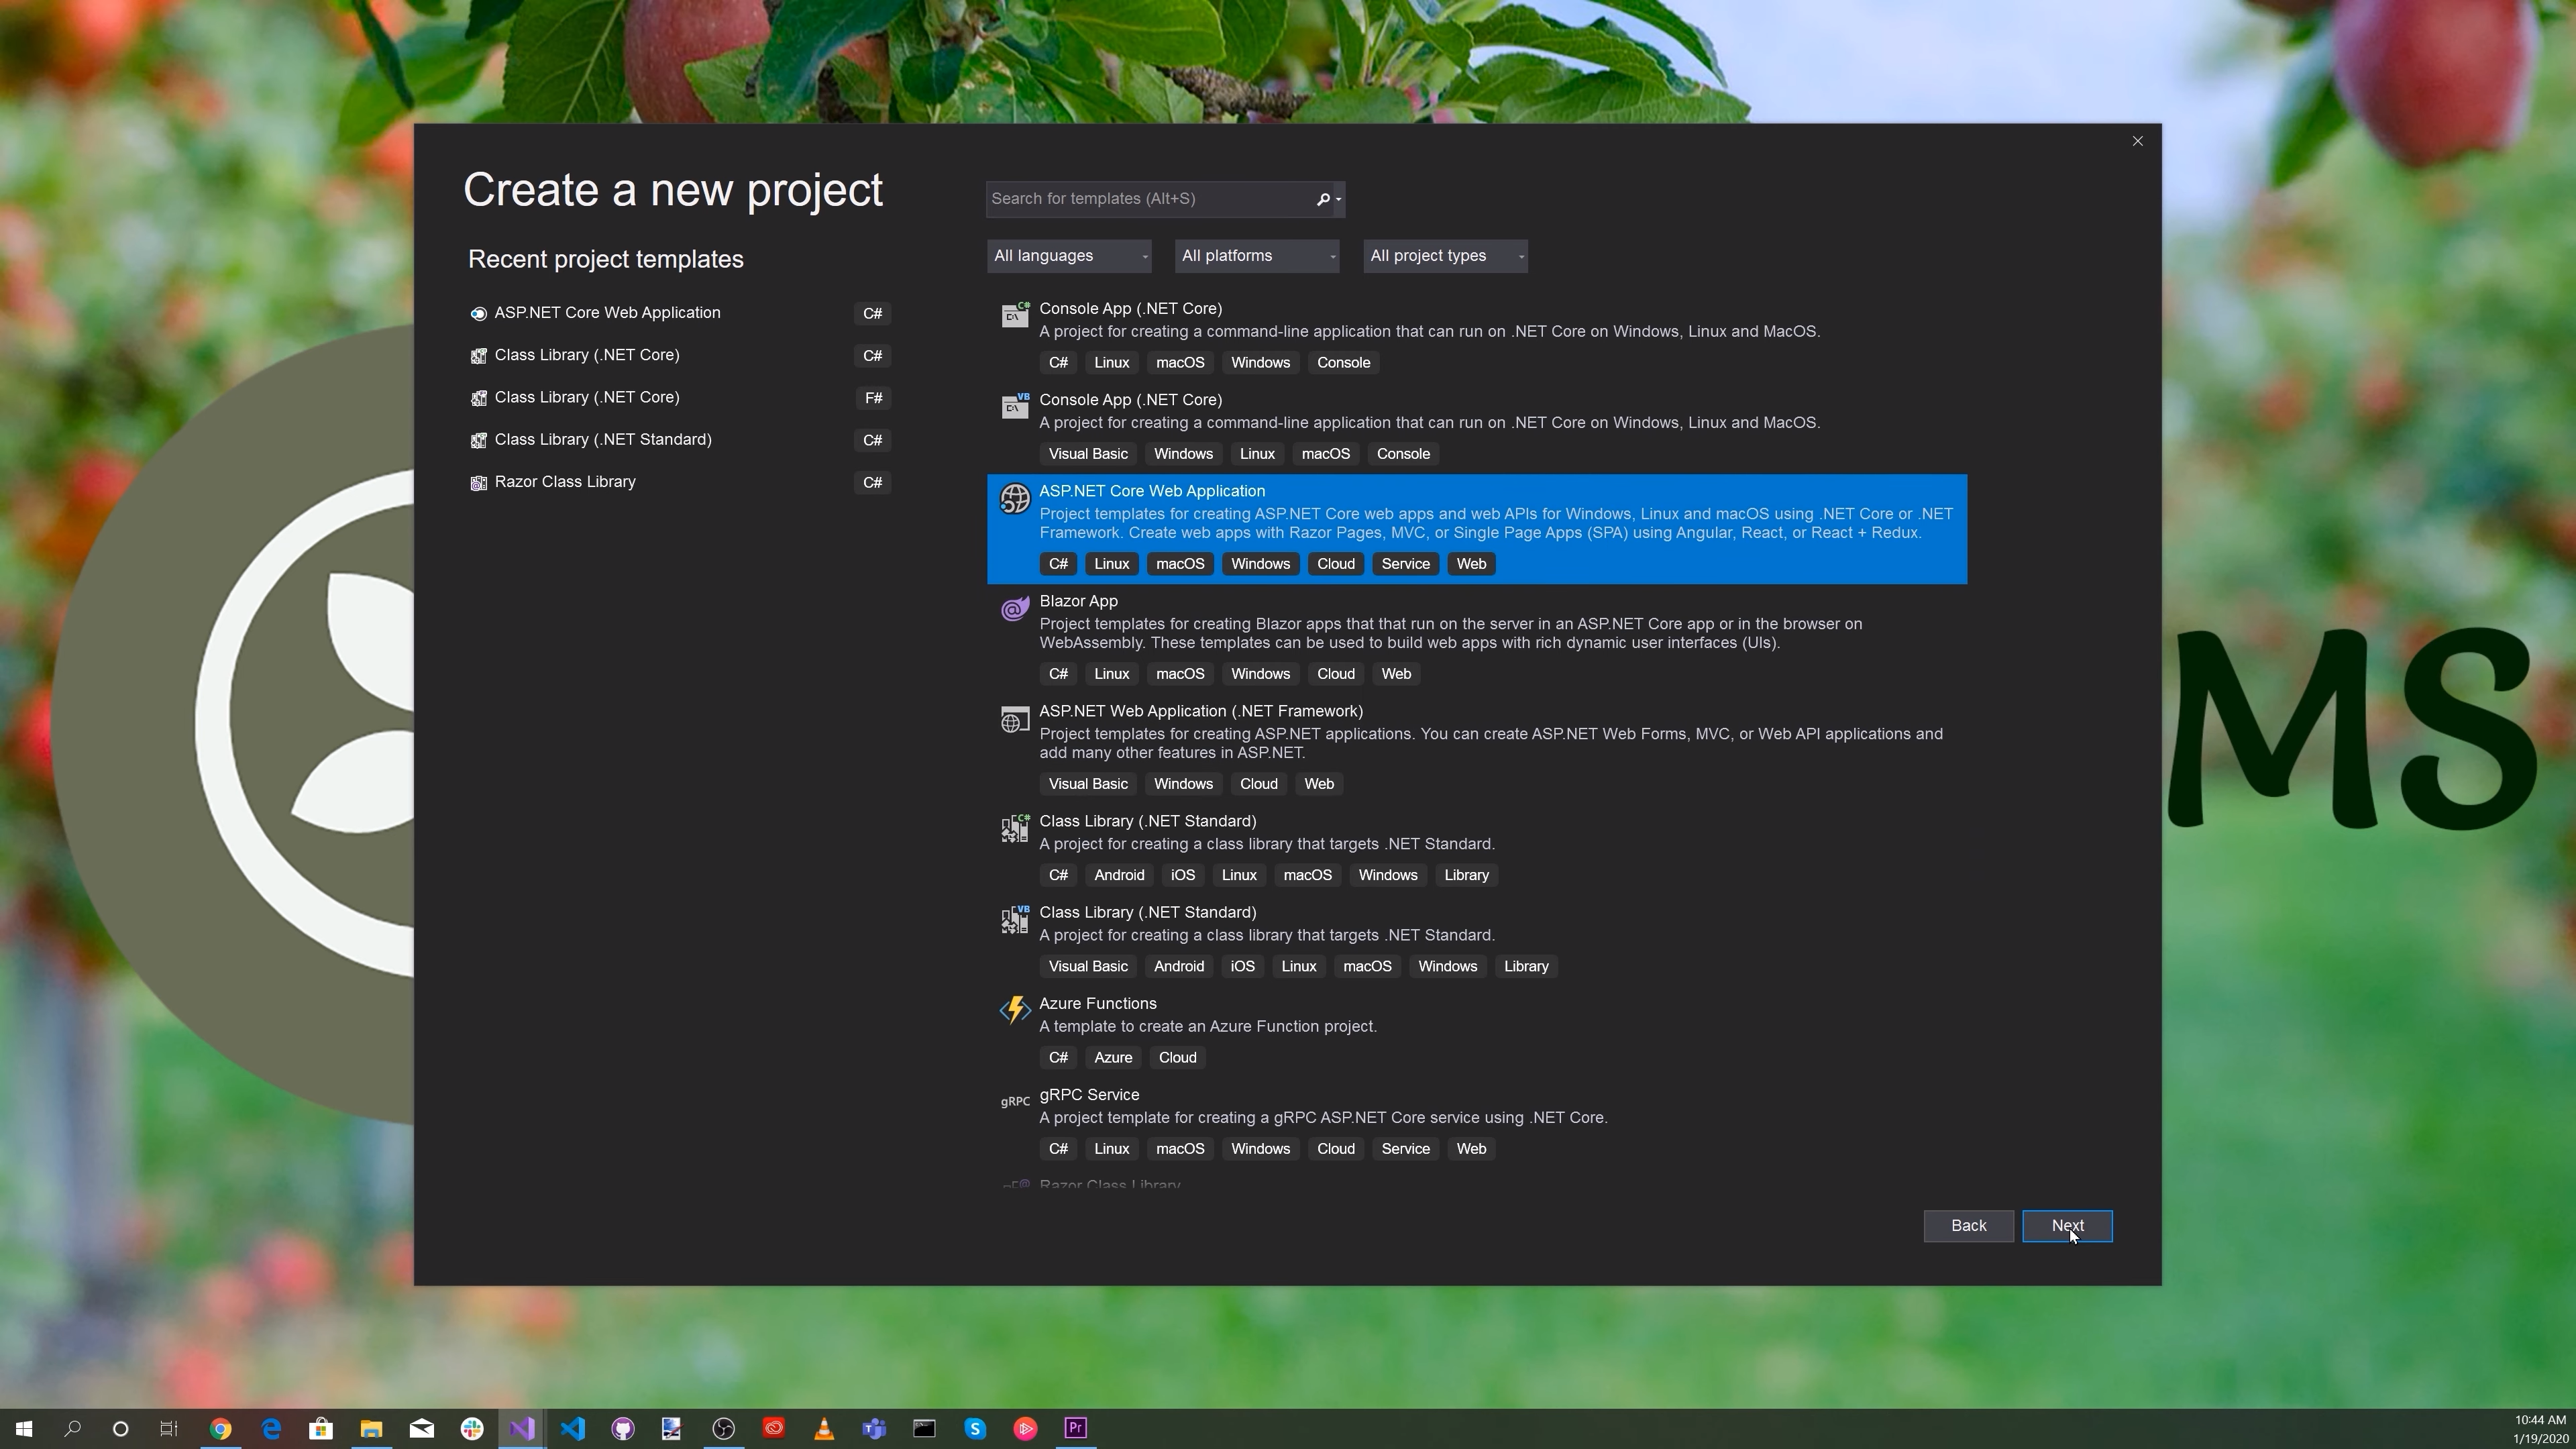
Task: Click the Next button
Action: click(x=2067, y=1226)
